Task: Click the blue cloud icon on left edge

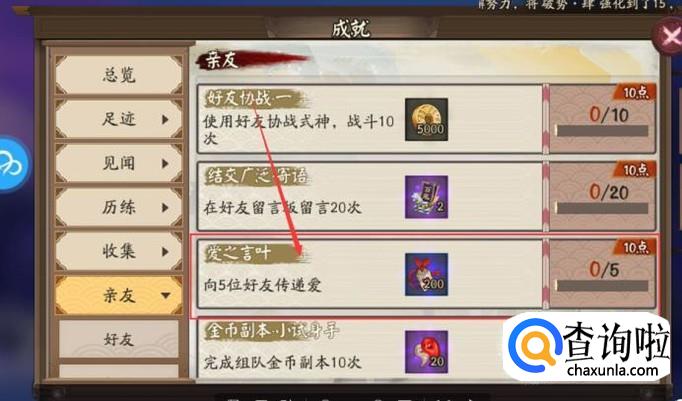Action: pyautogui.click(x=12, y=164)
